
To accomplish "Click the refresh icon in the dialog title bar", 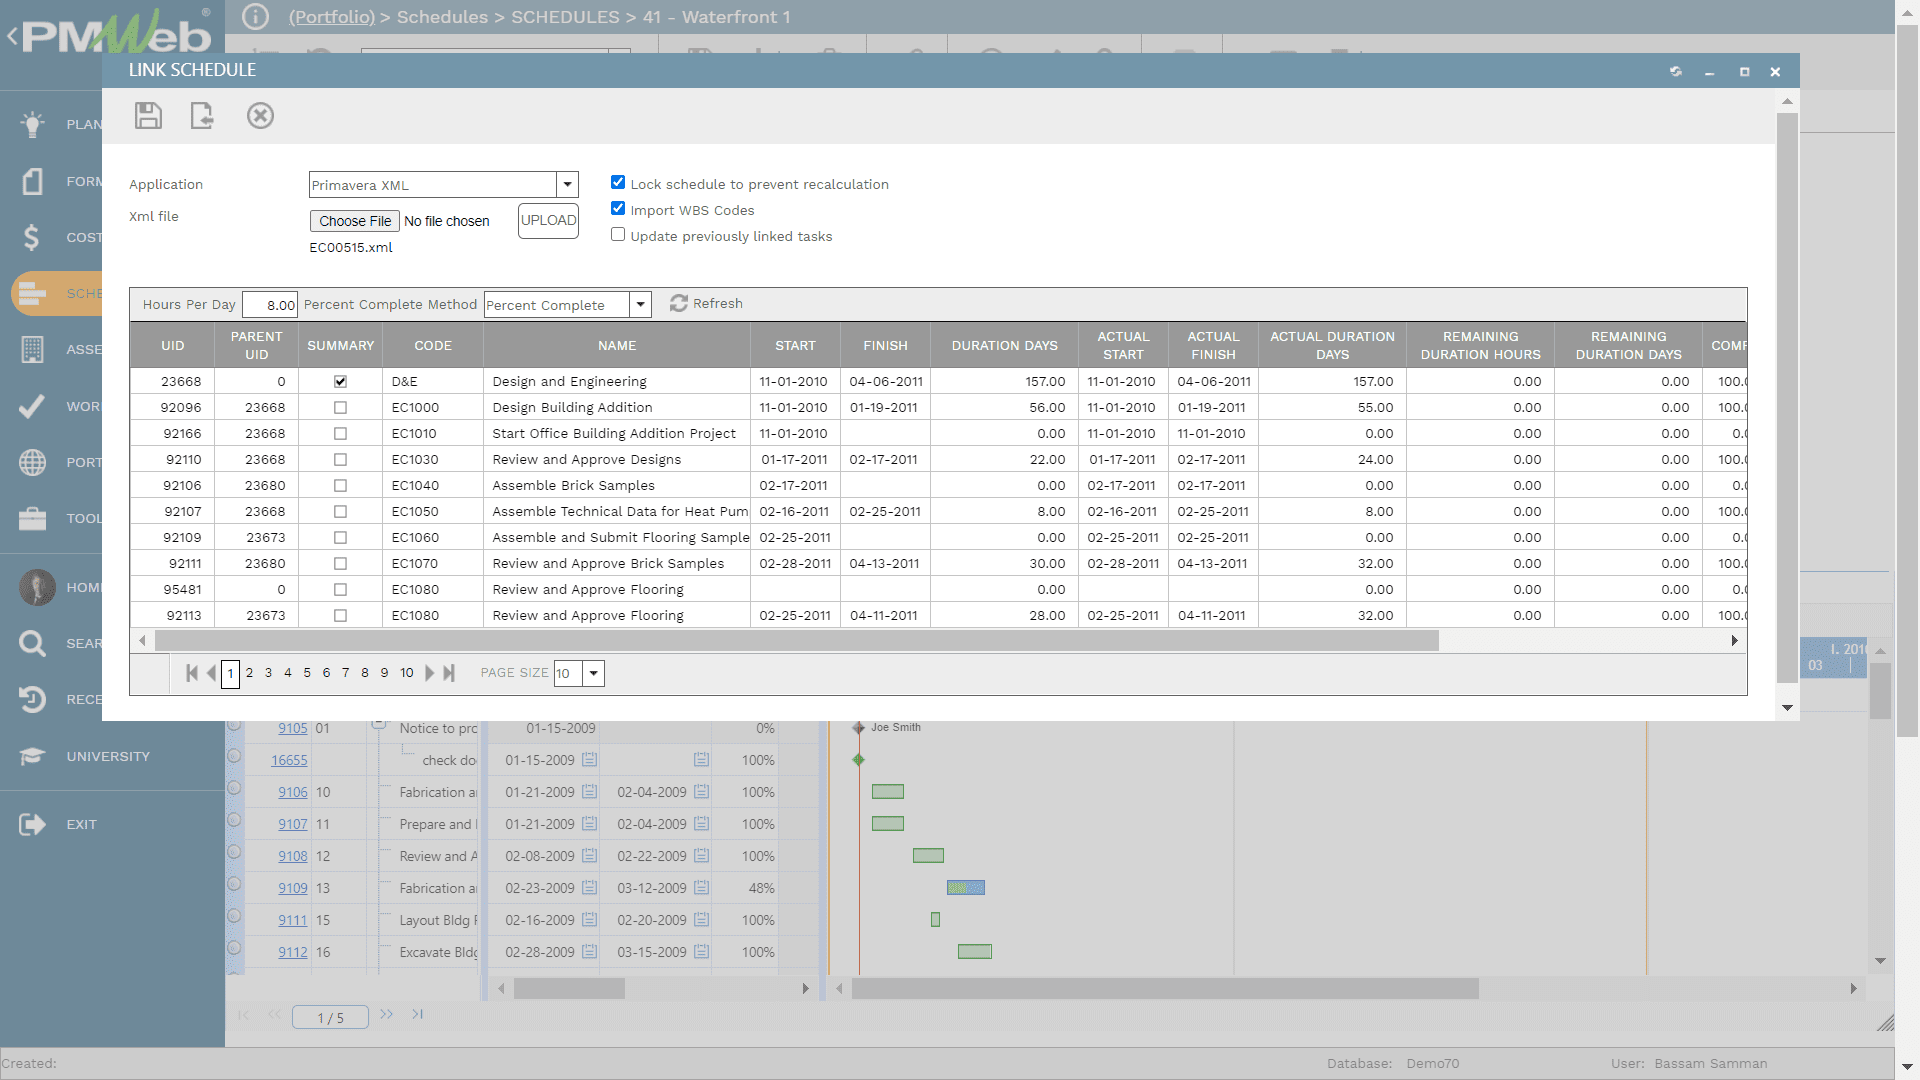I will (1676, 71).
